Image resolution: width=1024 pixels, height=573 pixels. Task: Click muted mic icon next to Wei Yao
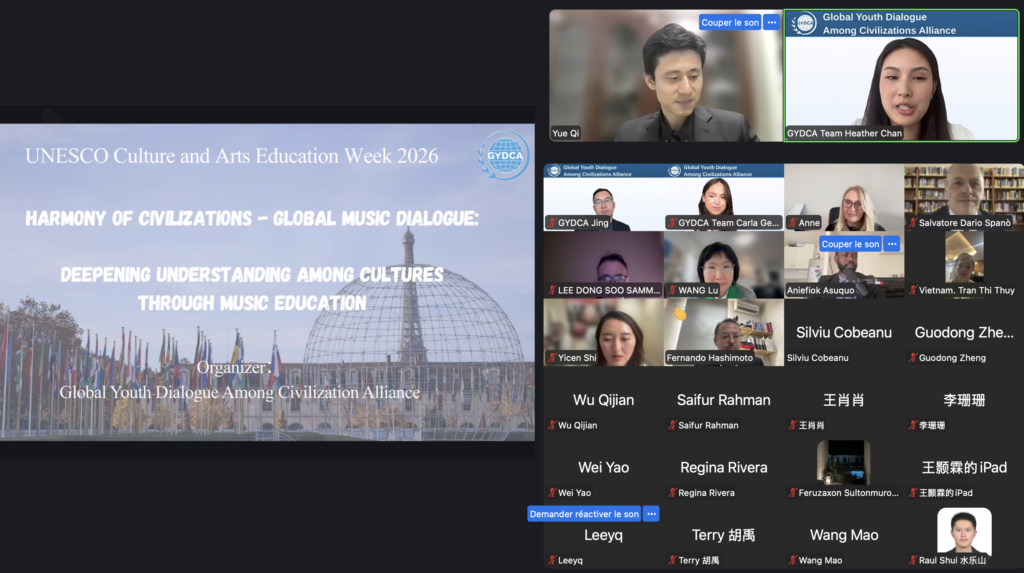click(x=552, y=493)
